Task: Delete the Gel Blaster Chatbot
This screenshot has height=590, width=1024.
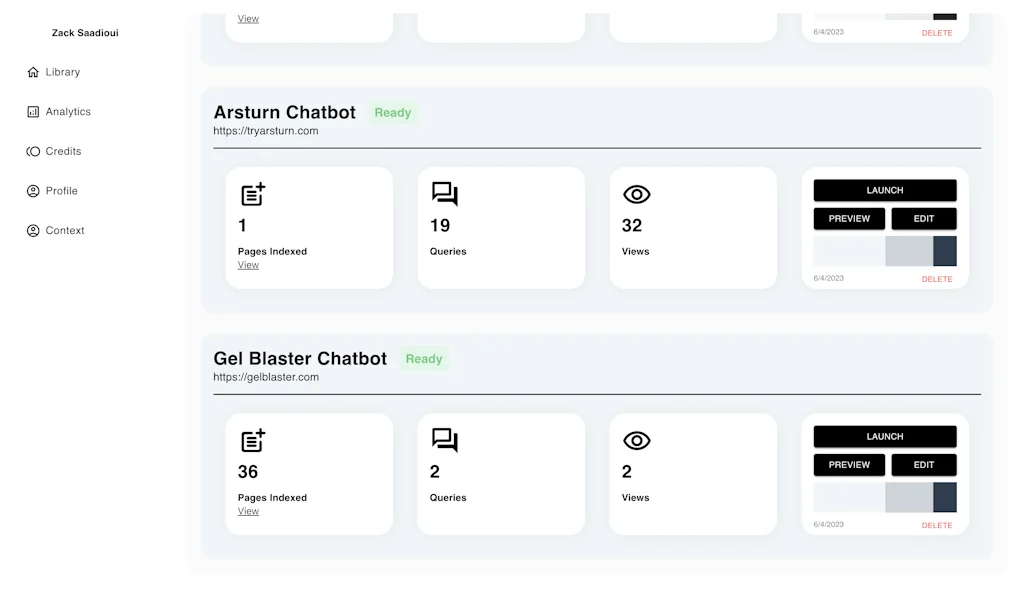Action: (936, 524)
